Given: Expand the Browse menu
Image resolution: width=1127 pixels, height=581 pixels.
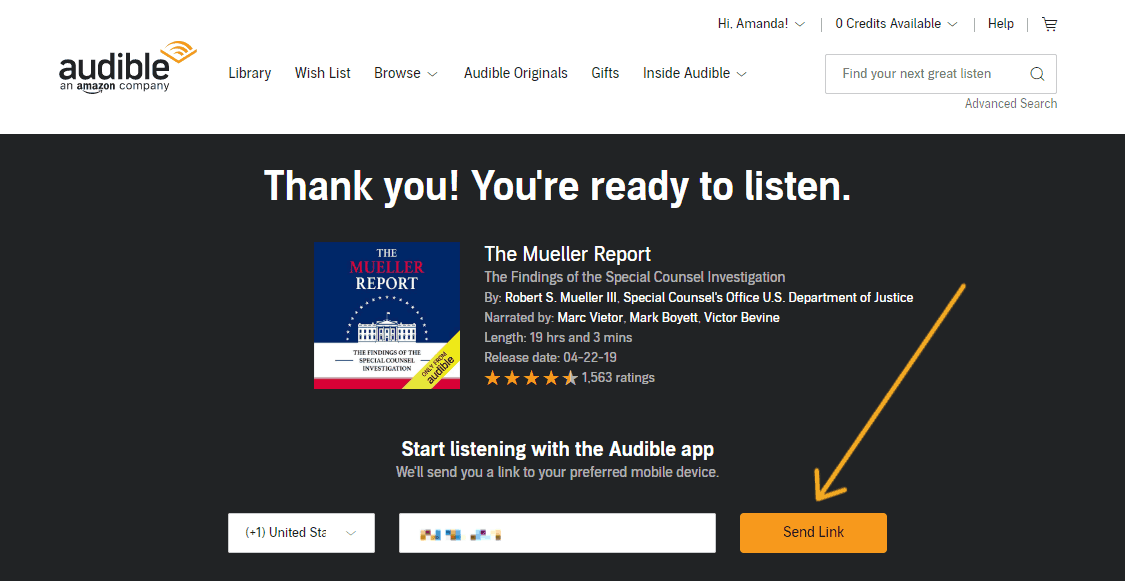Looking at the screenshot, I should point(406,73).
